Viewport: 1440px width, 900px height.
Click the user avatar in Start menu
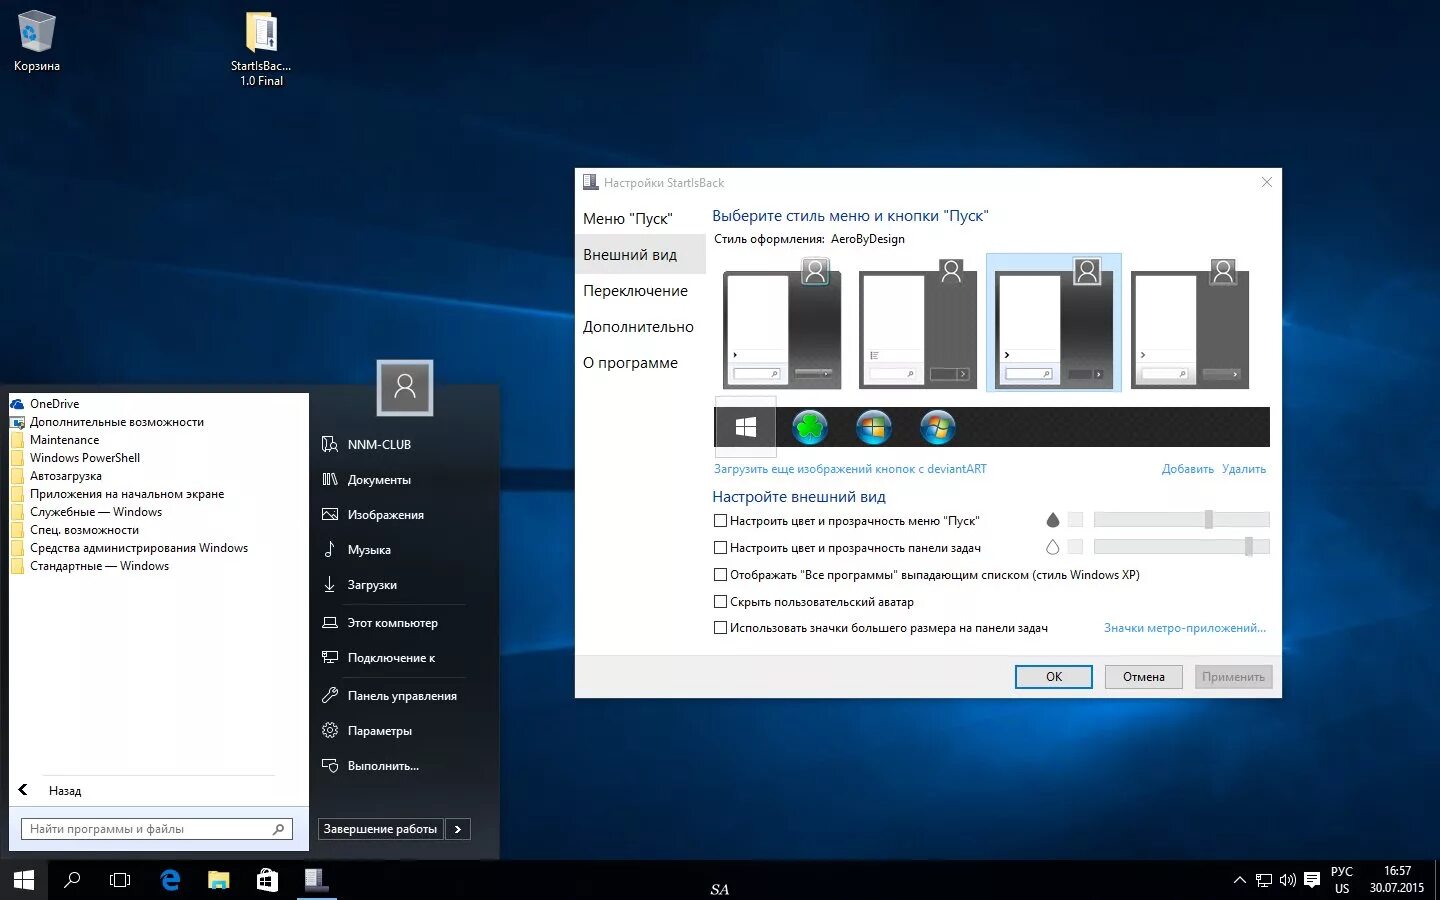tap(405, 387)
